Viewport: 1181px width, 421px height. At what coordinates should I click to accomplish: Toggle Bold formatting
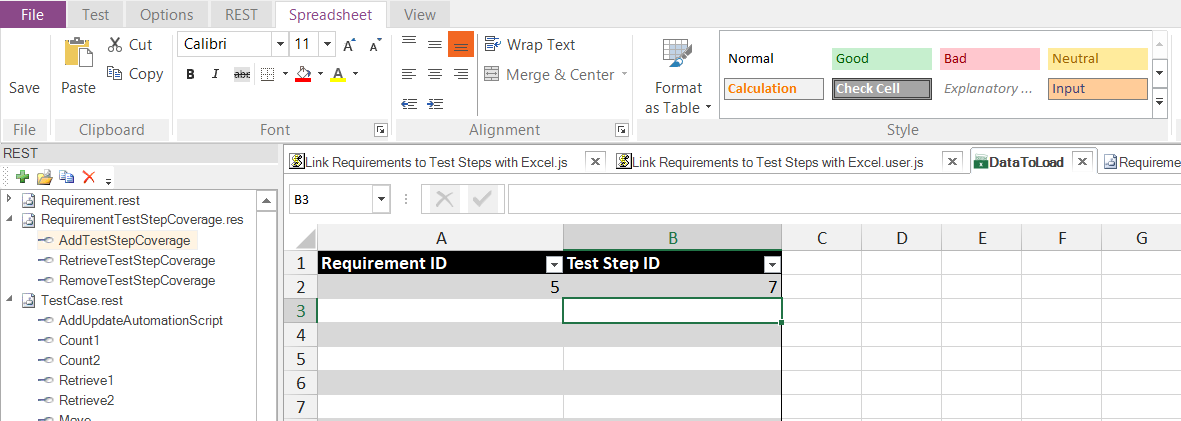[x=190, y=74]
